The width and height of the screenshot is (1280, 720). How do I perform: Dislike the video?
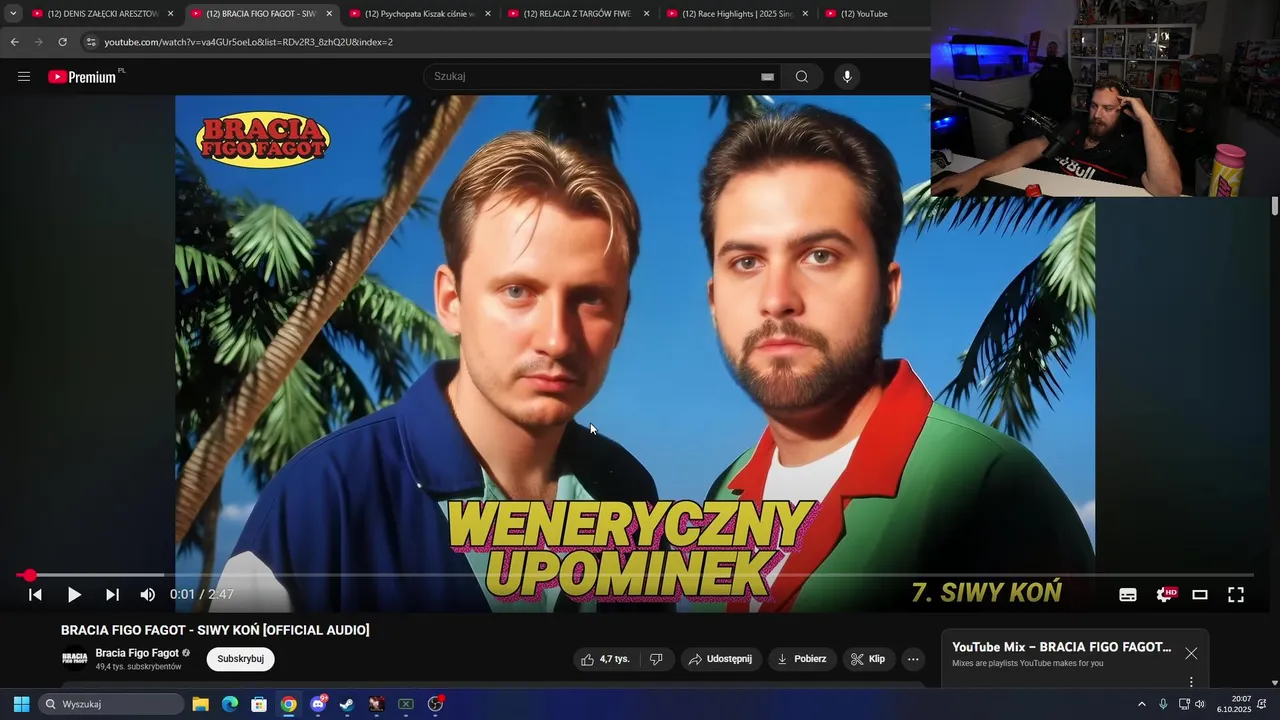[656, 659]
